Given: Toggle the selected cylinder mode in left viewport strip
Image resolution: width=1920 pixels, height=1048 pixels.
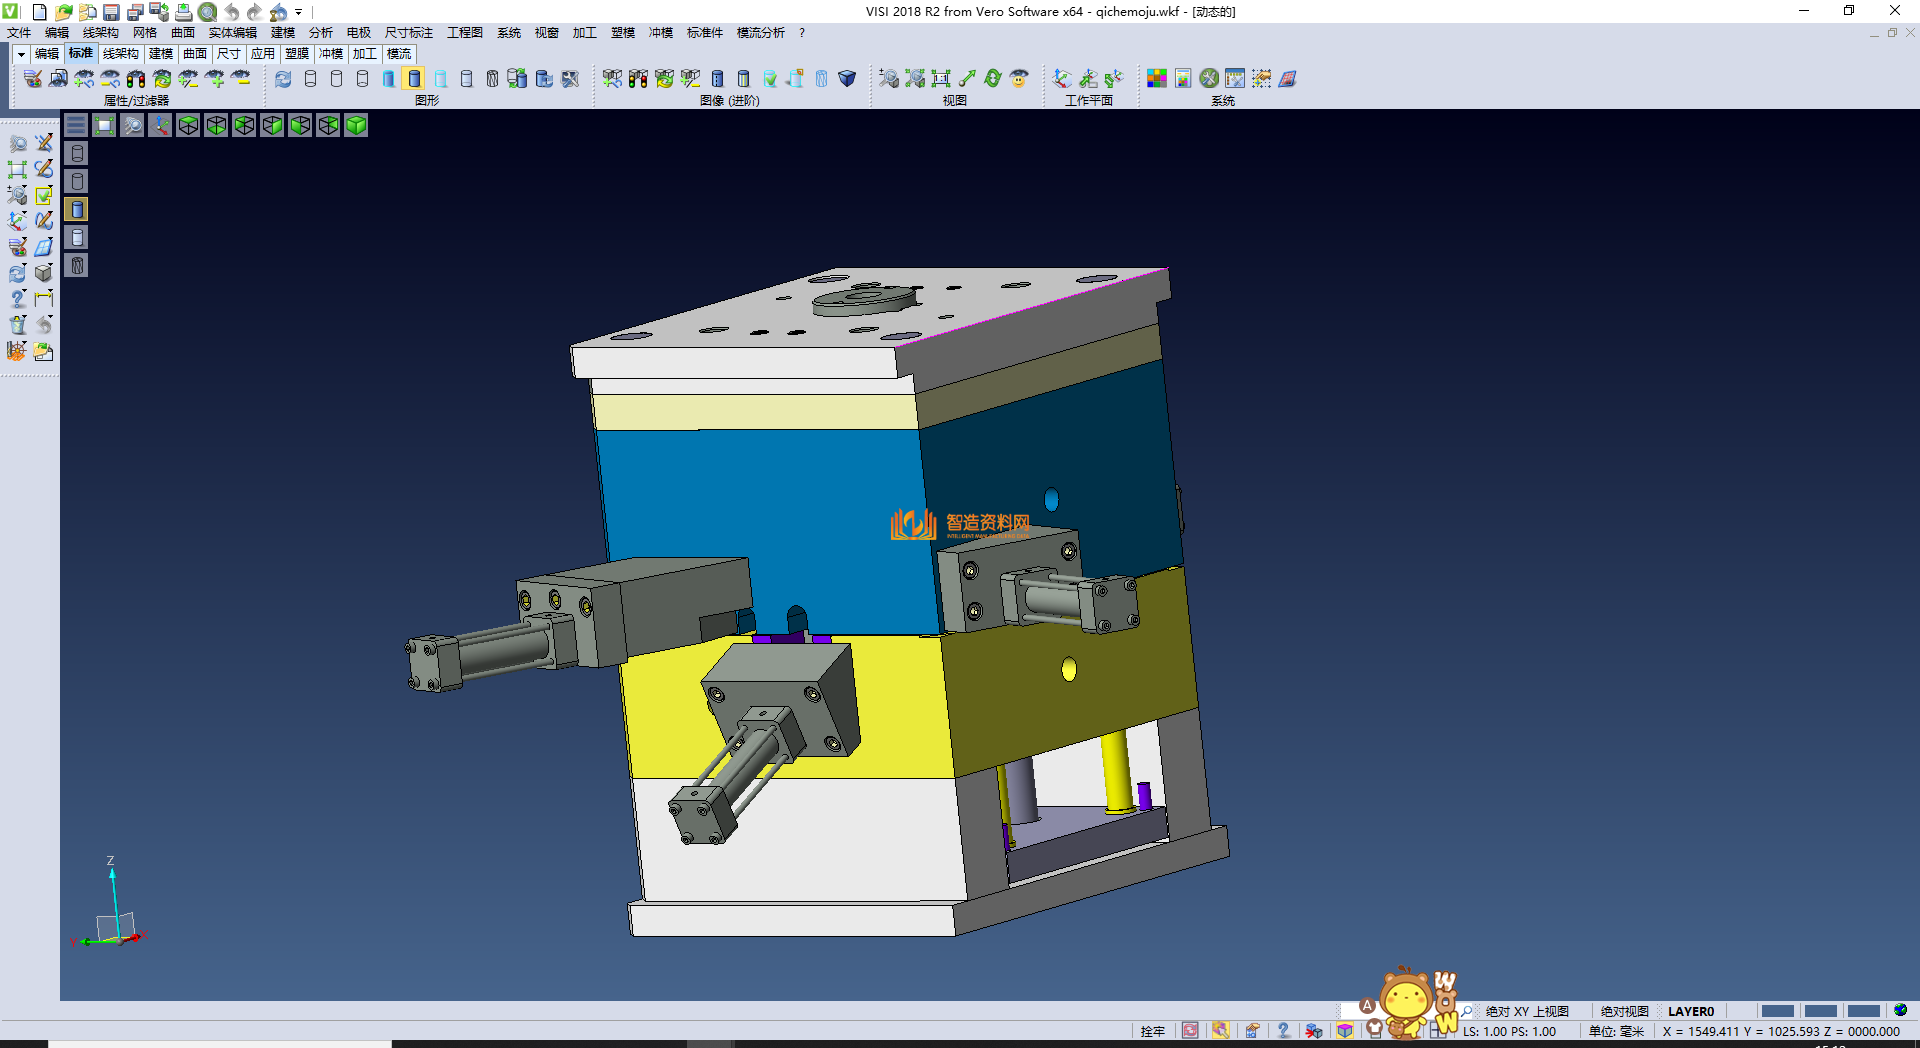Looking at the screenshot, I should tap(77, 209).
